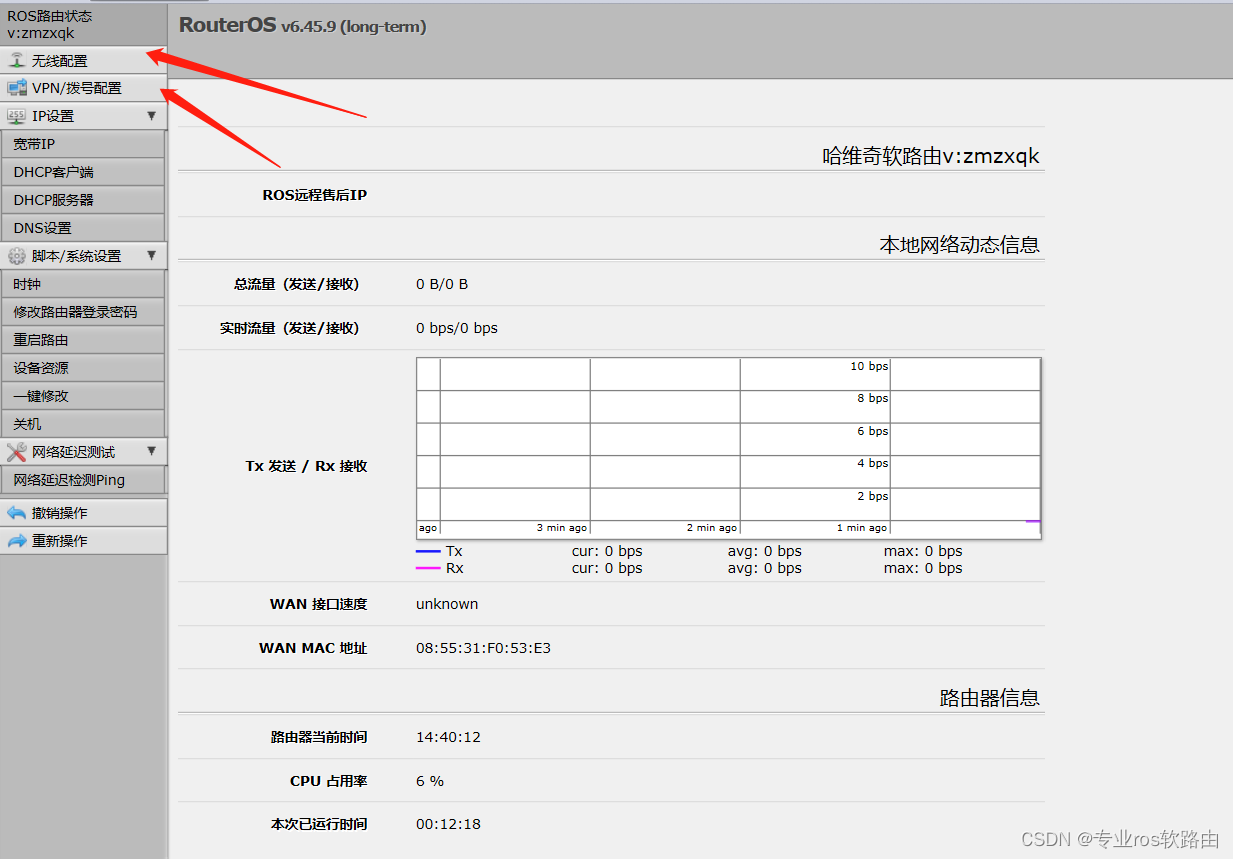Collapse the IP设置 section arrow

(152, 116)
